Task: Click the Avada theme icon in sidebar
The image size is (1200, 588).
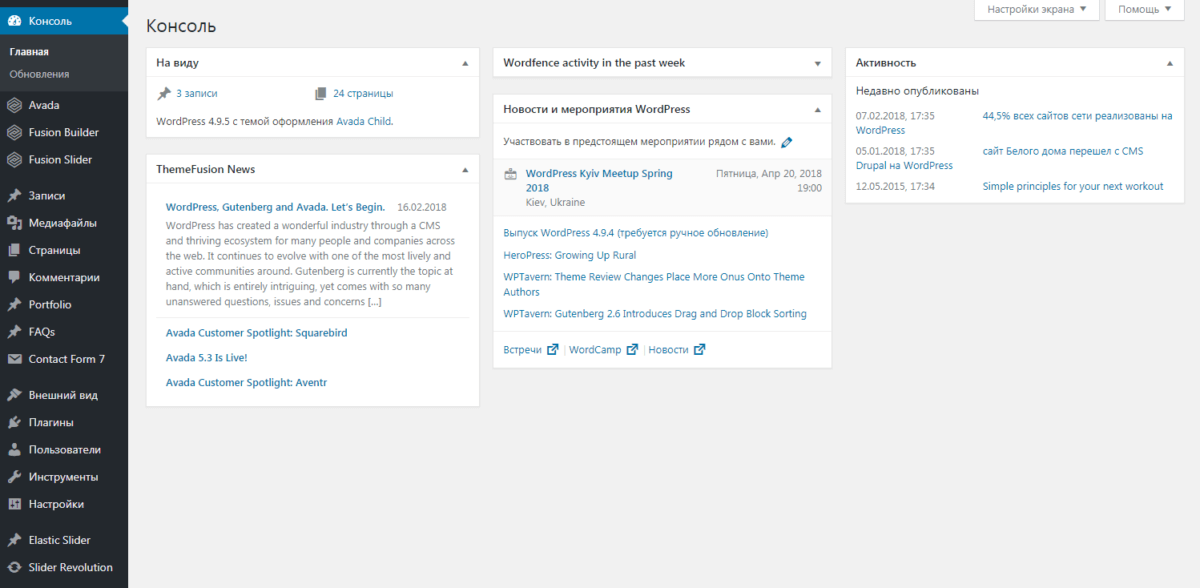Action: point(14,105)
